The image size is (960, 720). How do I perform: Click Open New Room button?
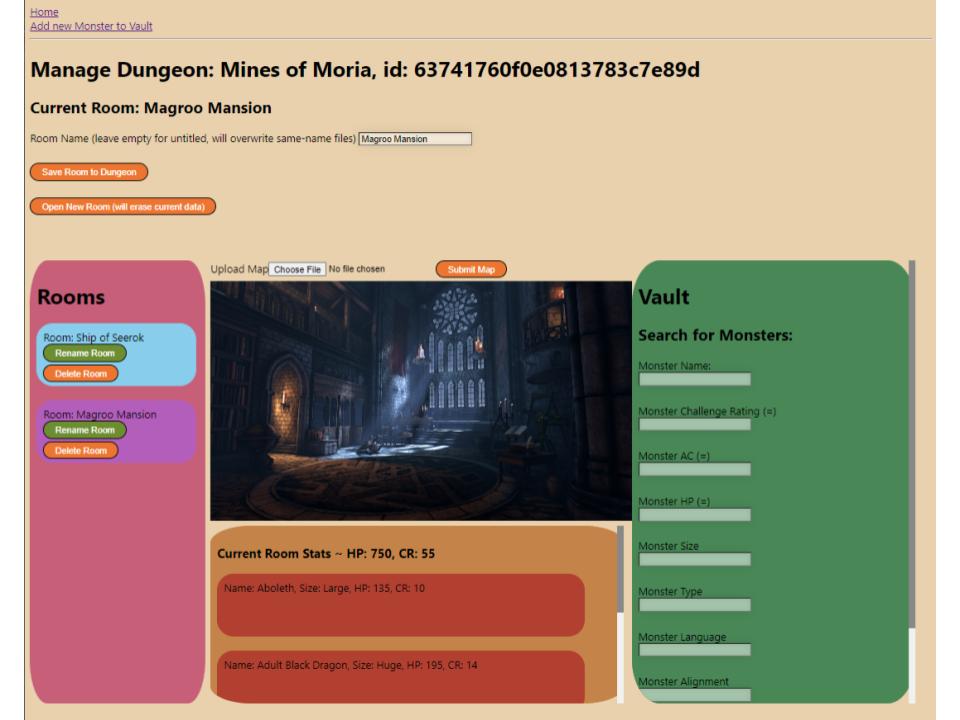pos(123,206)
